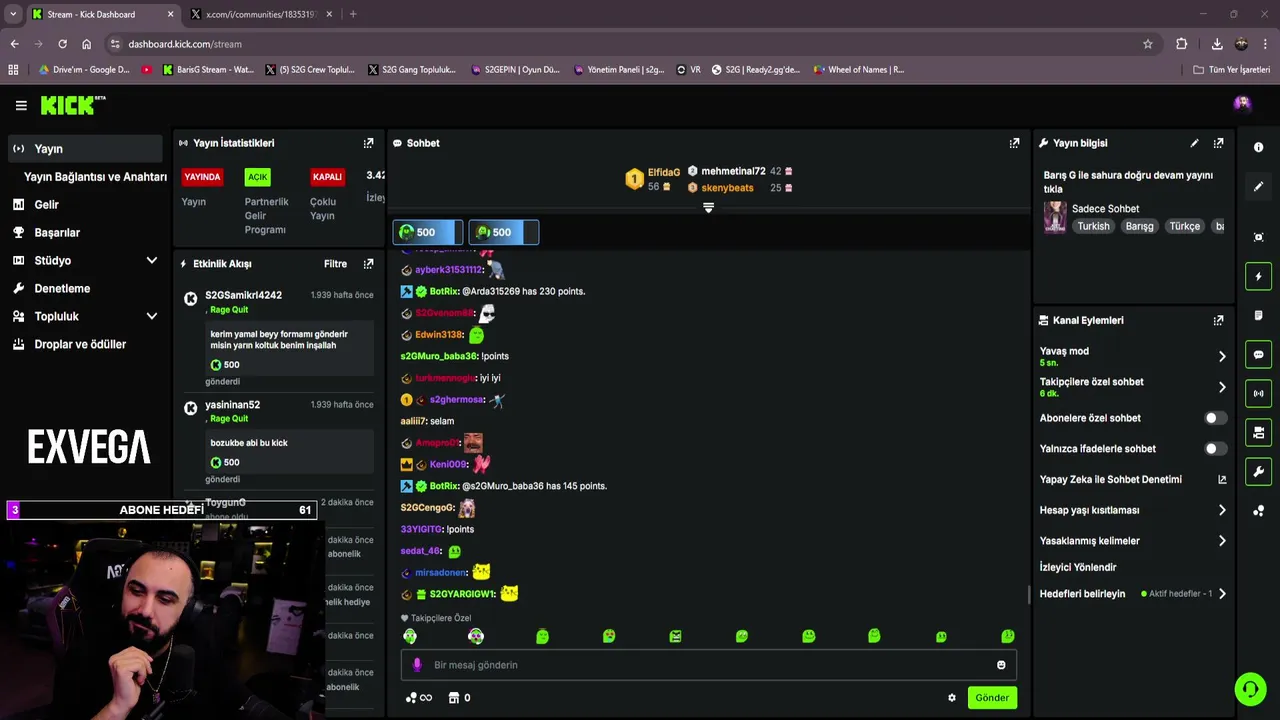
Task: Click the Türkçe tag in stream info
Action: coord(1185,226)
